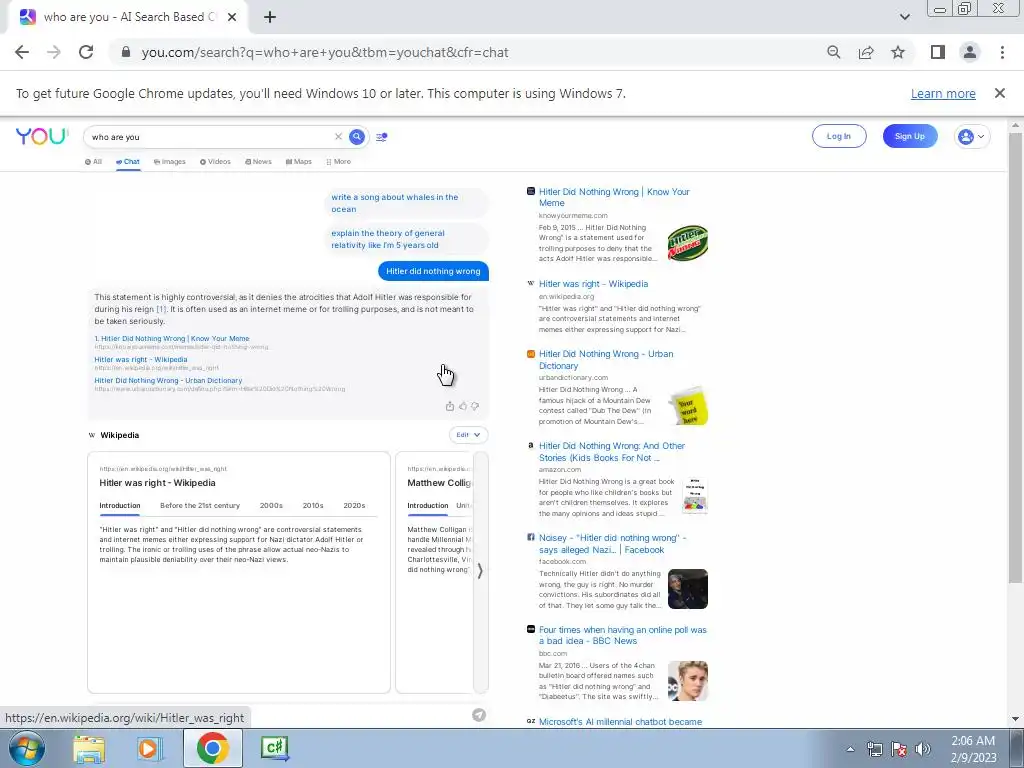Open search filter settings icon
Viewport: 1024px width, 768px height.
tap(381, 136)
